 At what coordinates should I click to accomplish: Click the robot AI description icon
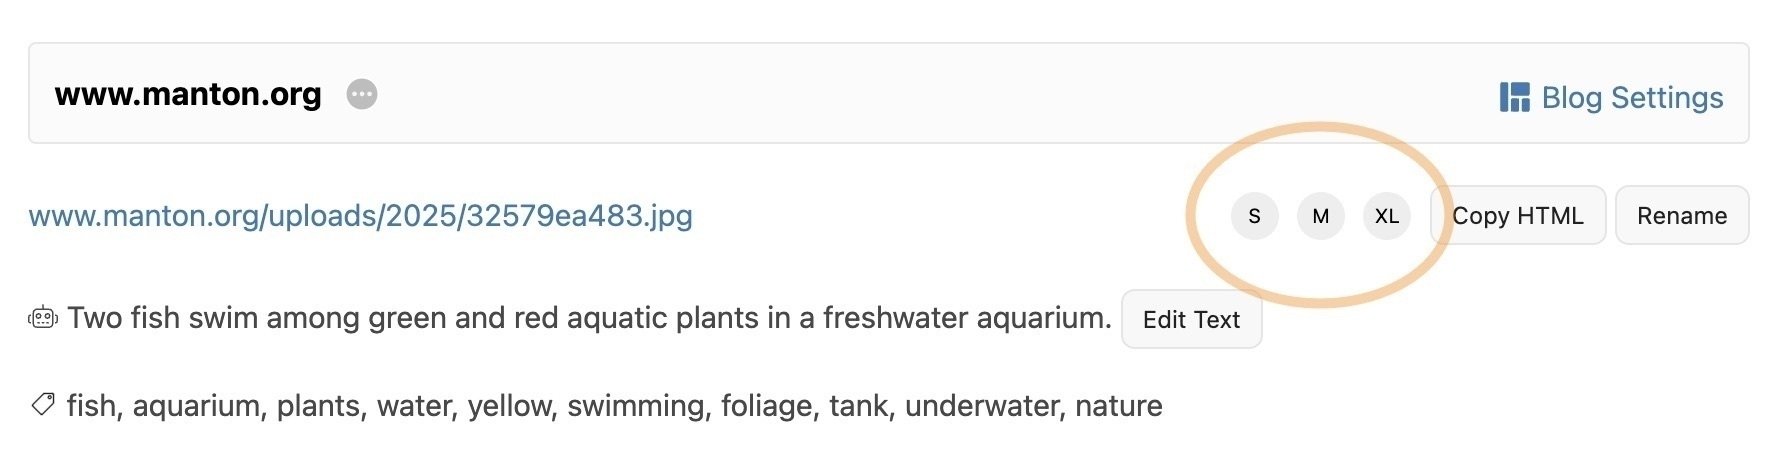(x=43, y=318)
